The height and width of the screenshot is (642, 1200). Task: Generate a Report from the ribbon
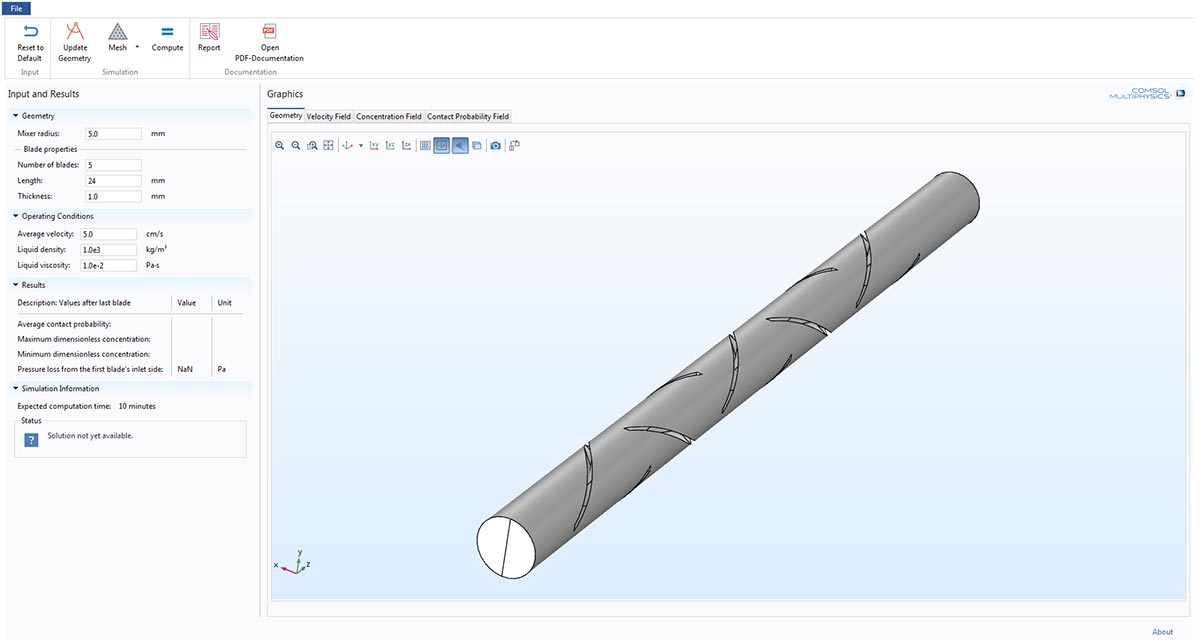coord(209,40)
